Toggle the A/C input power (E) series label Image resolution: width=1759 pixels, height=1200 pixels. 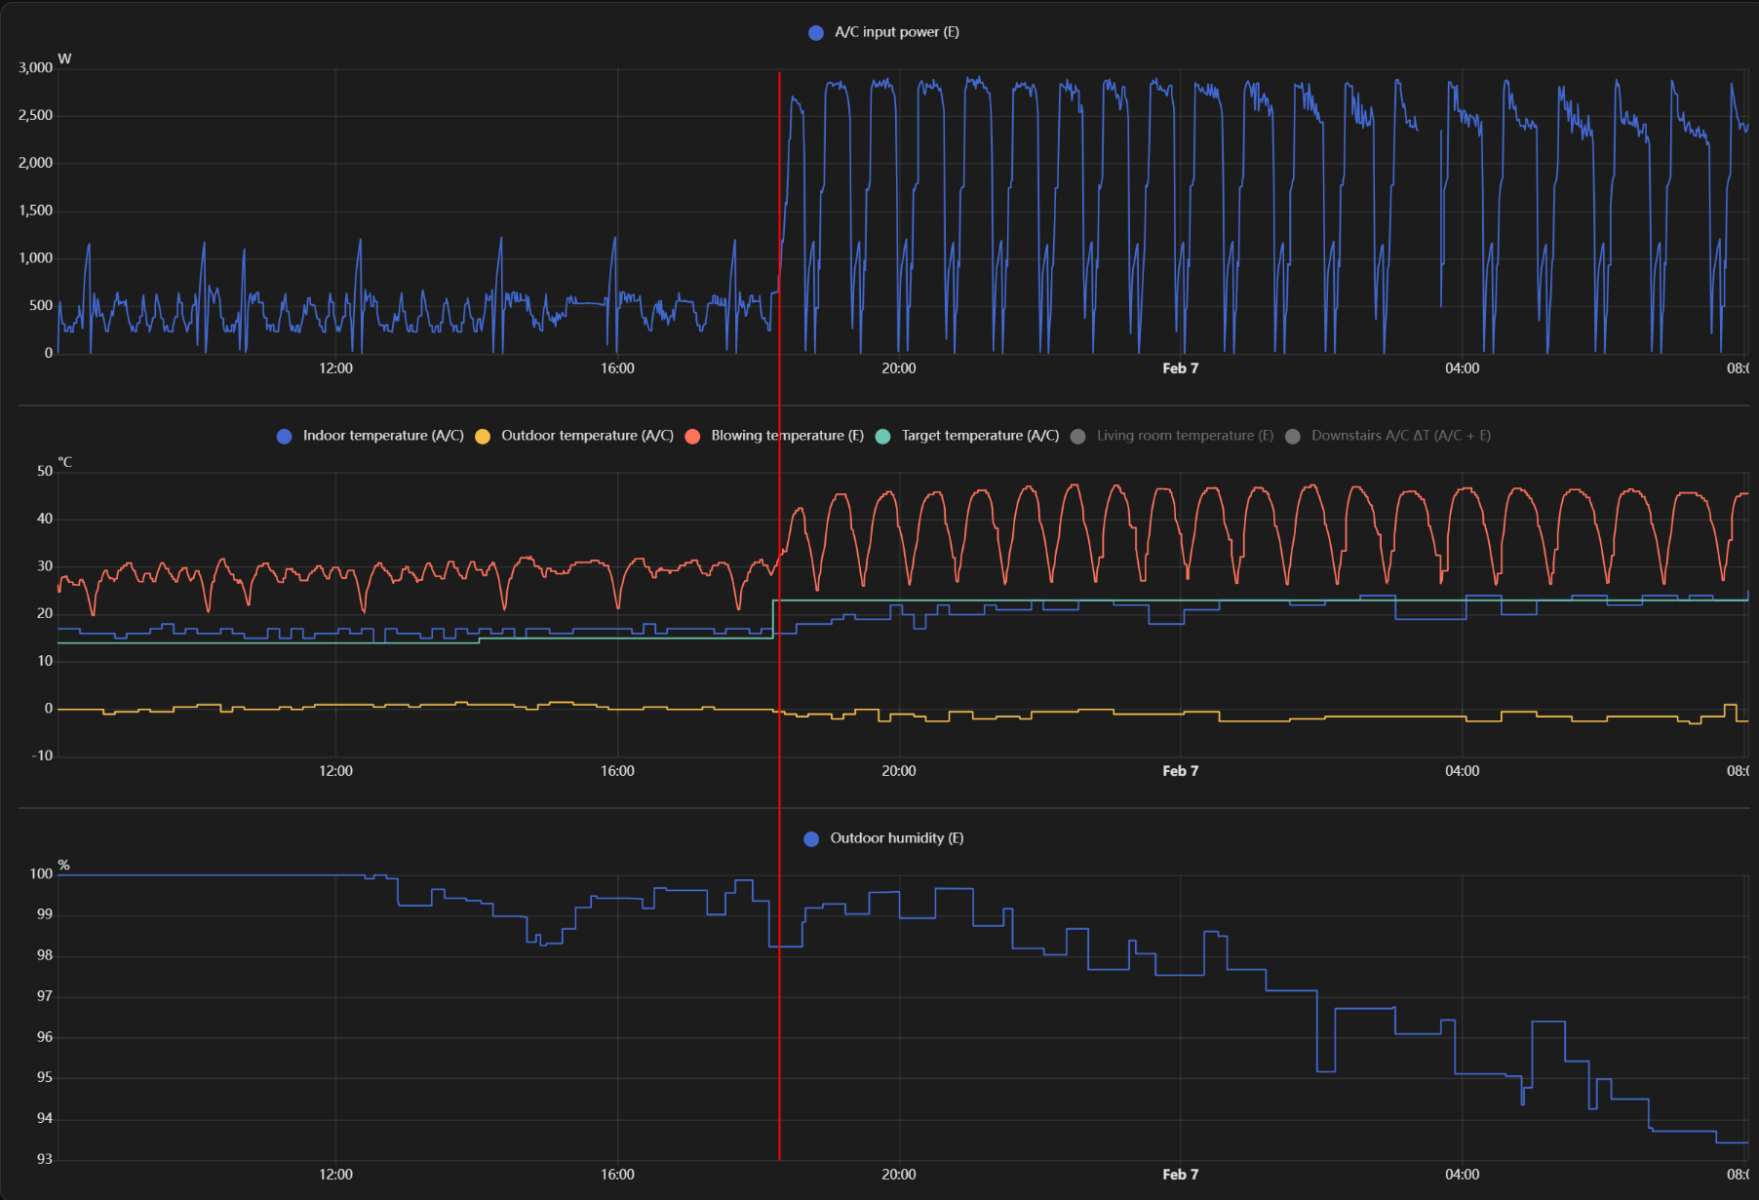[x=896, y=32]
